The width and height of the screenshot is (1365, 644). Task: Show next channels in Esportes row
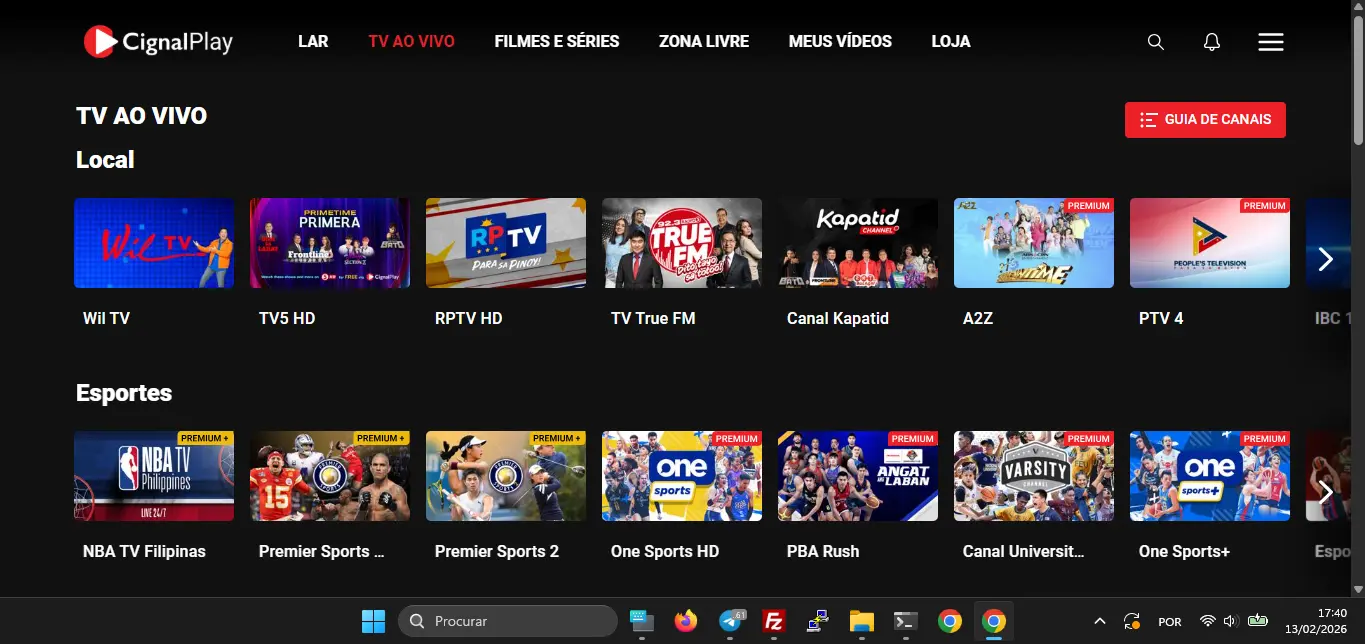[1326, 491]
